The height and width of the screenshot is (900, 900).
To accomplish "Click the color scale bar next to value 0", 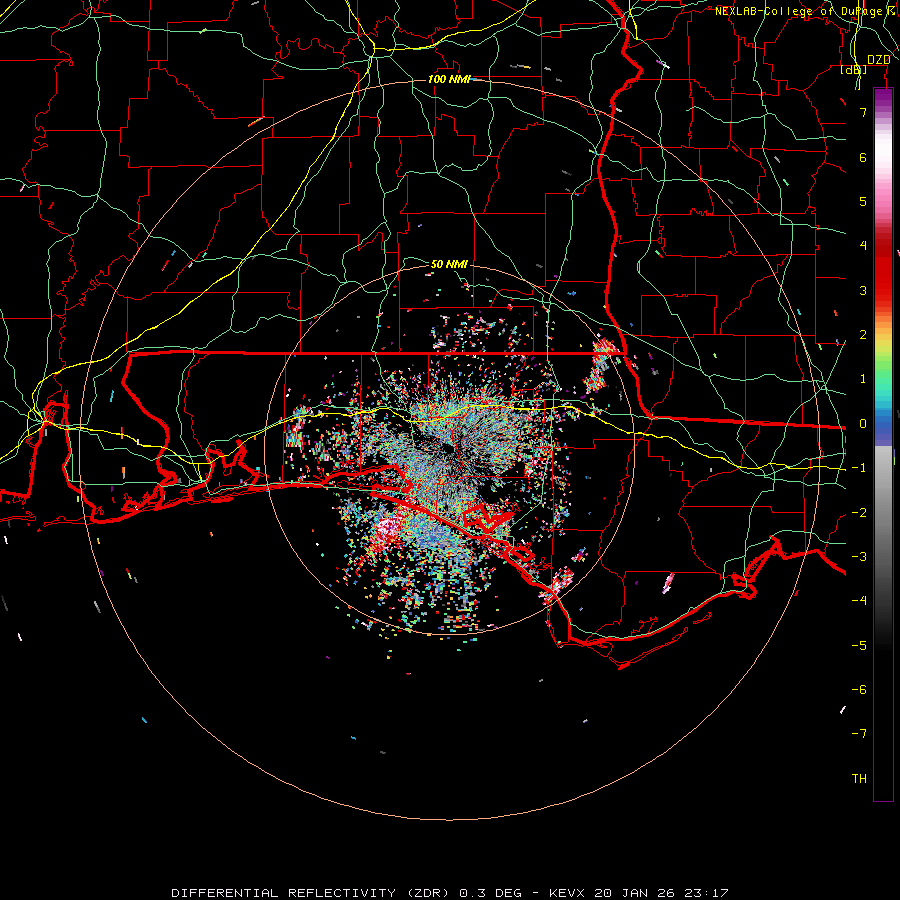I will tap(883, 424).
